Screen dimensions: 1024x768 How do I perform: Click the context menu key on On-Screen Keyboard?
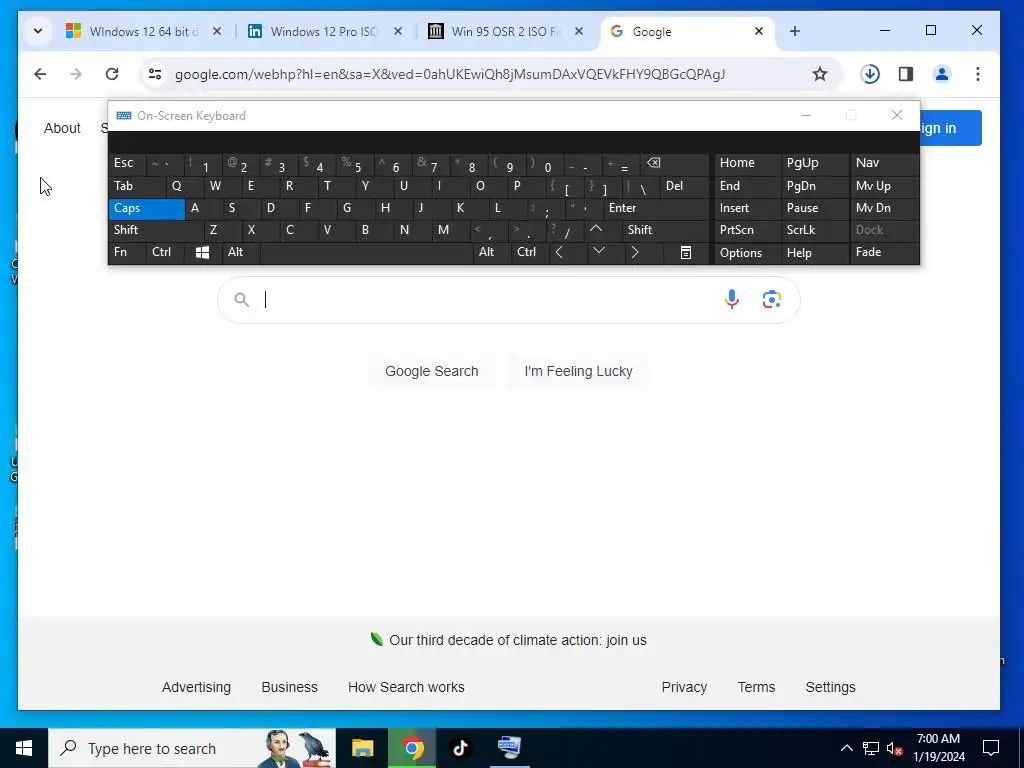click(686, 252)
